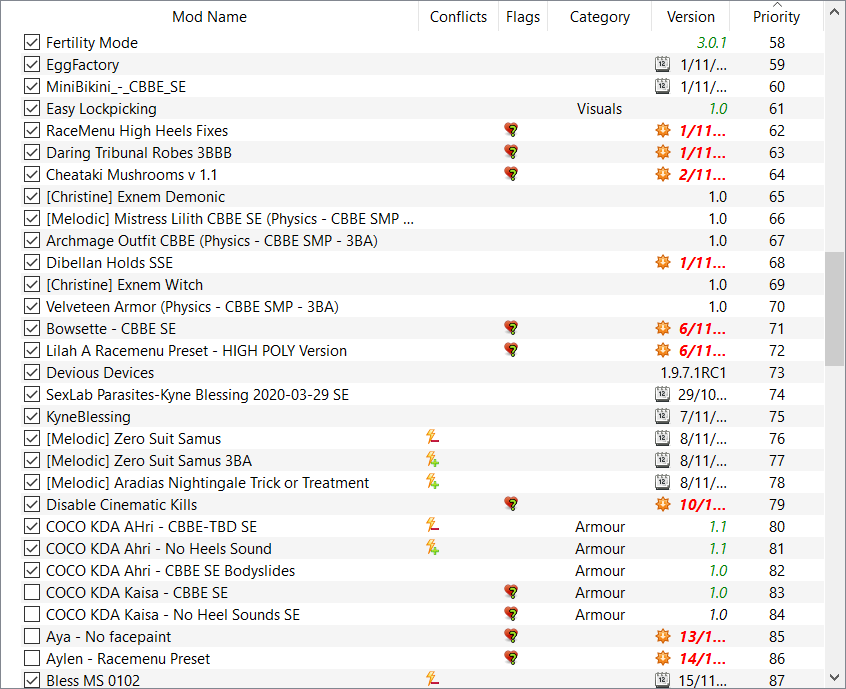Click the flag icon for COCO KDA Kaisa No Heel Sounds

(511, 614)
